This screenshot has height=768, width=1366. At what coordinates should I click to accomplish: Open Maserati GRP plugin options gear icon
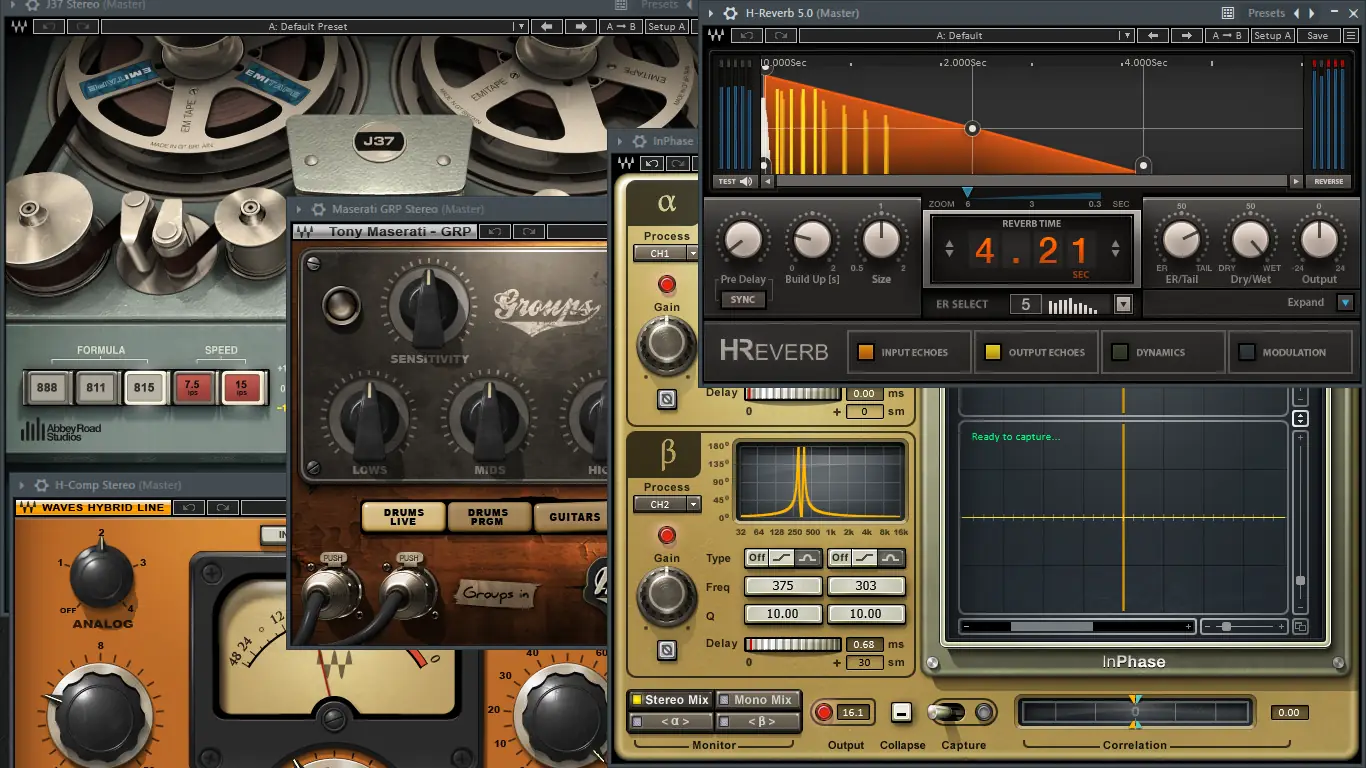(318, 209)
